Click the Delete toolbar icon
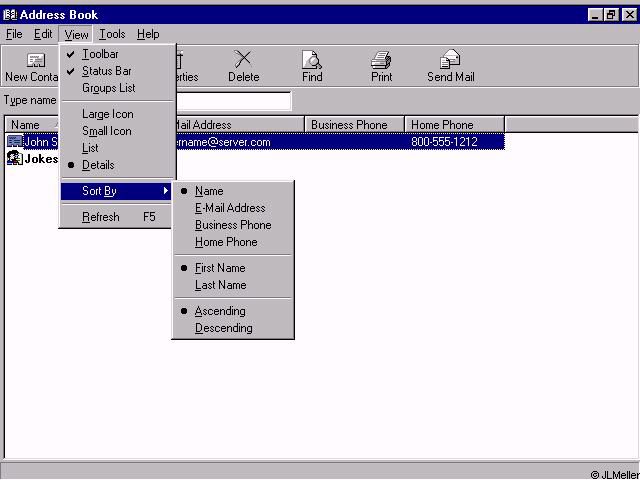This screenshot has width=640, height=480. (243, 61)
